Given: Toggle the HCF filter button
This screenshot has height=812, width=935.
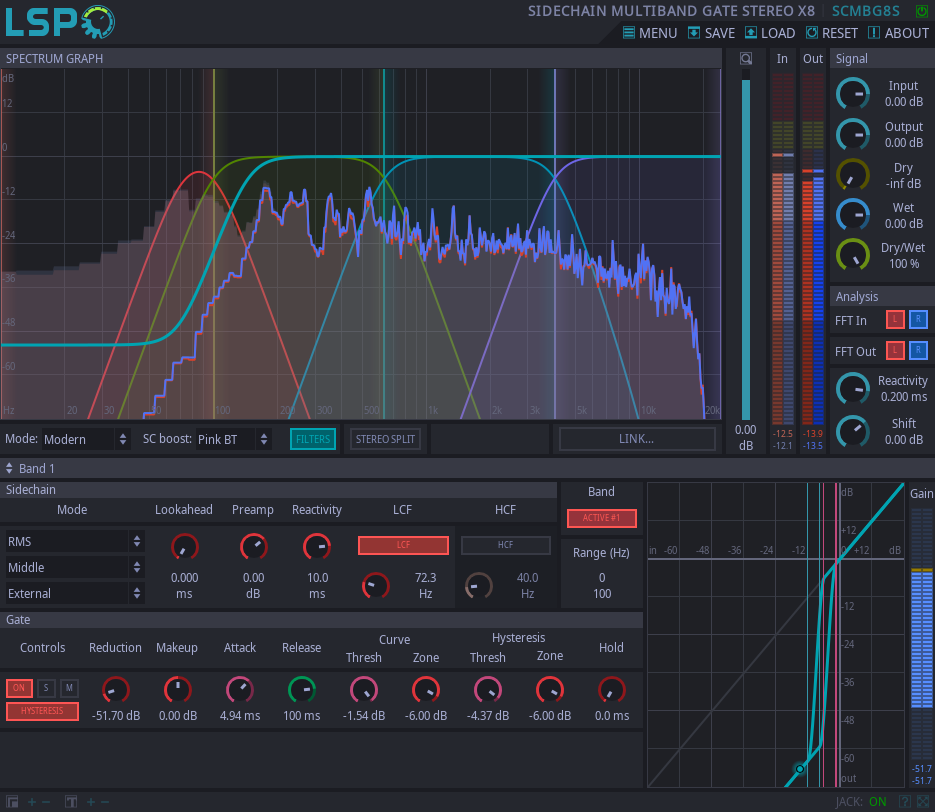Looking at the screenshot, I should coord(506,545).
